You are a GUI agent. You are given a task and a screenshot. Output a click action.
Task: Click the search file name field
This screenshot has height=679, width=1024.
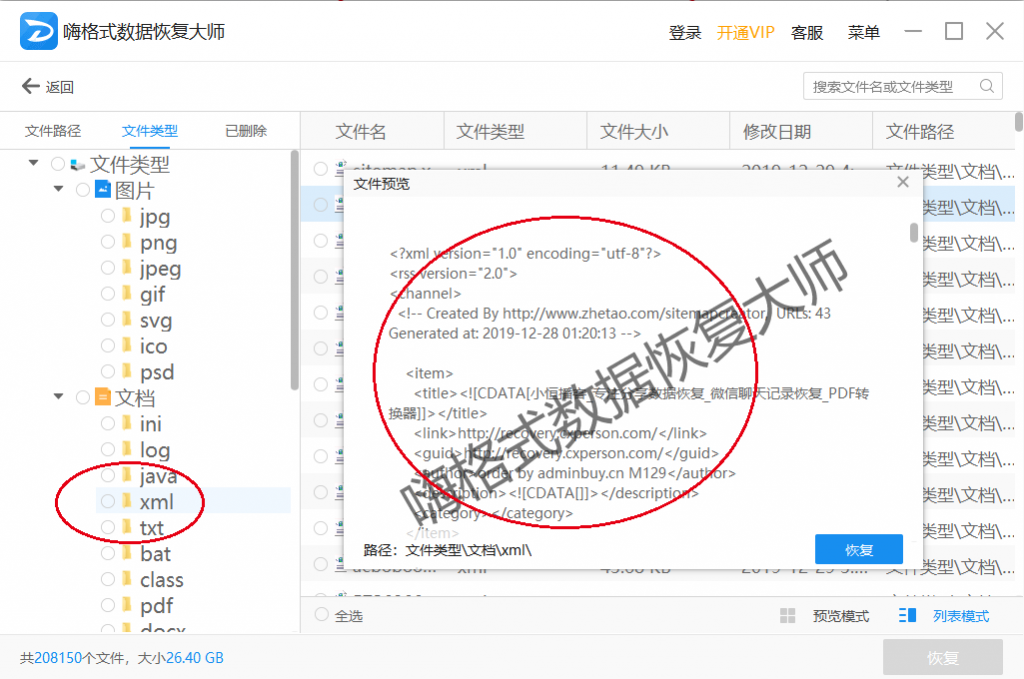[903, 86]
